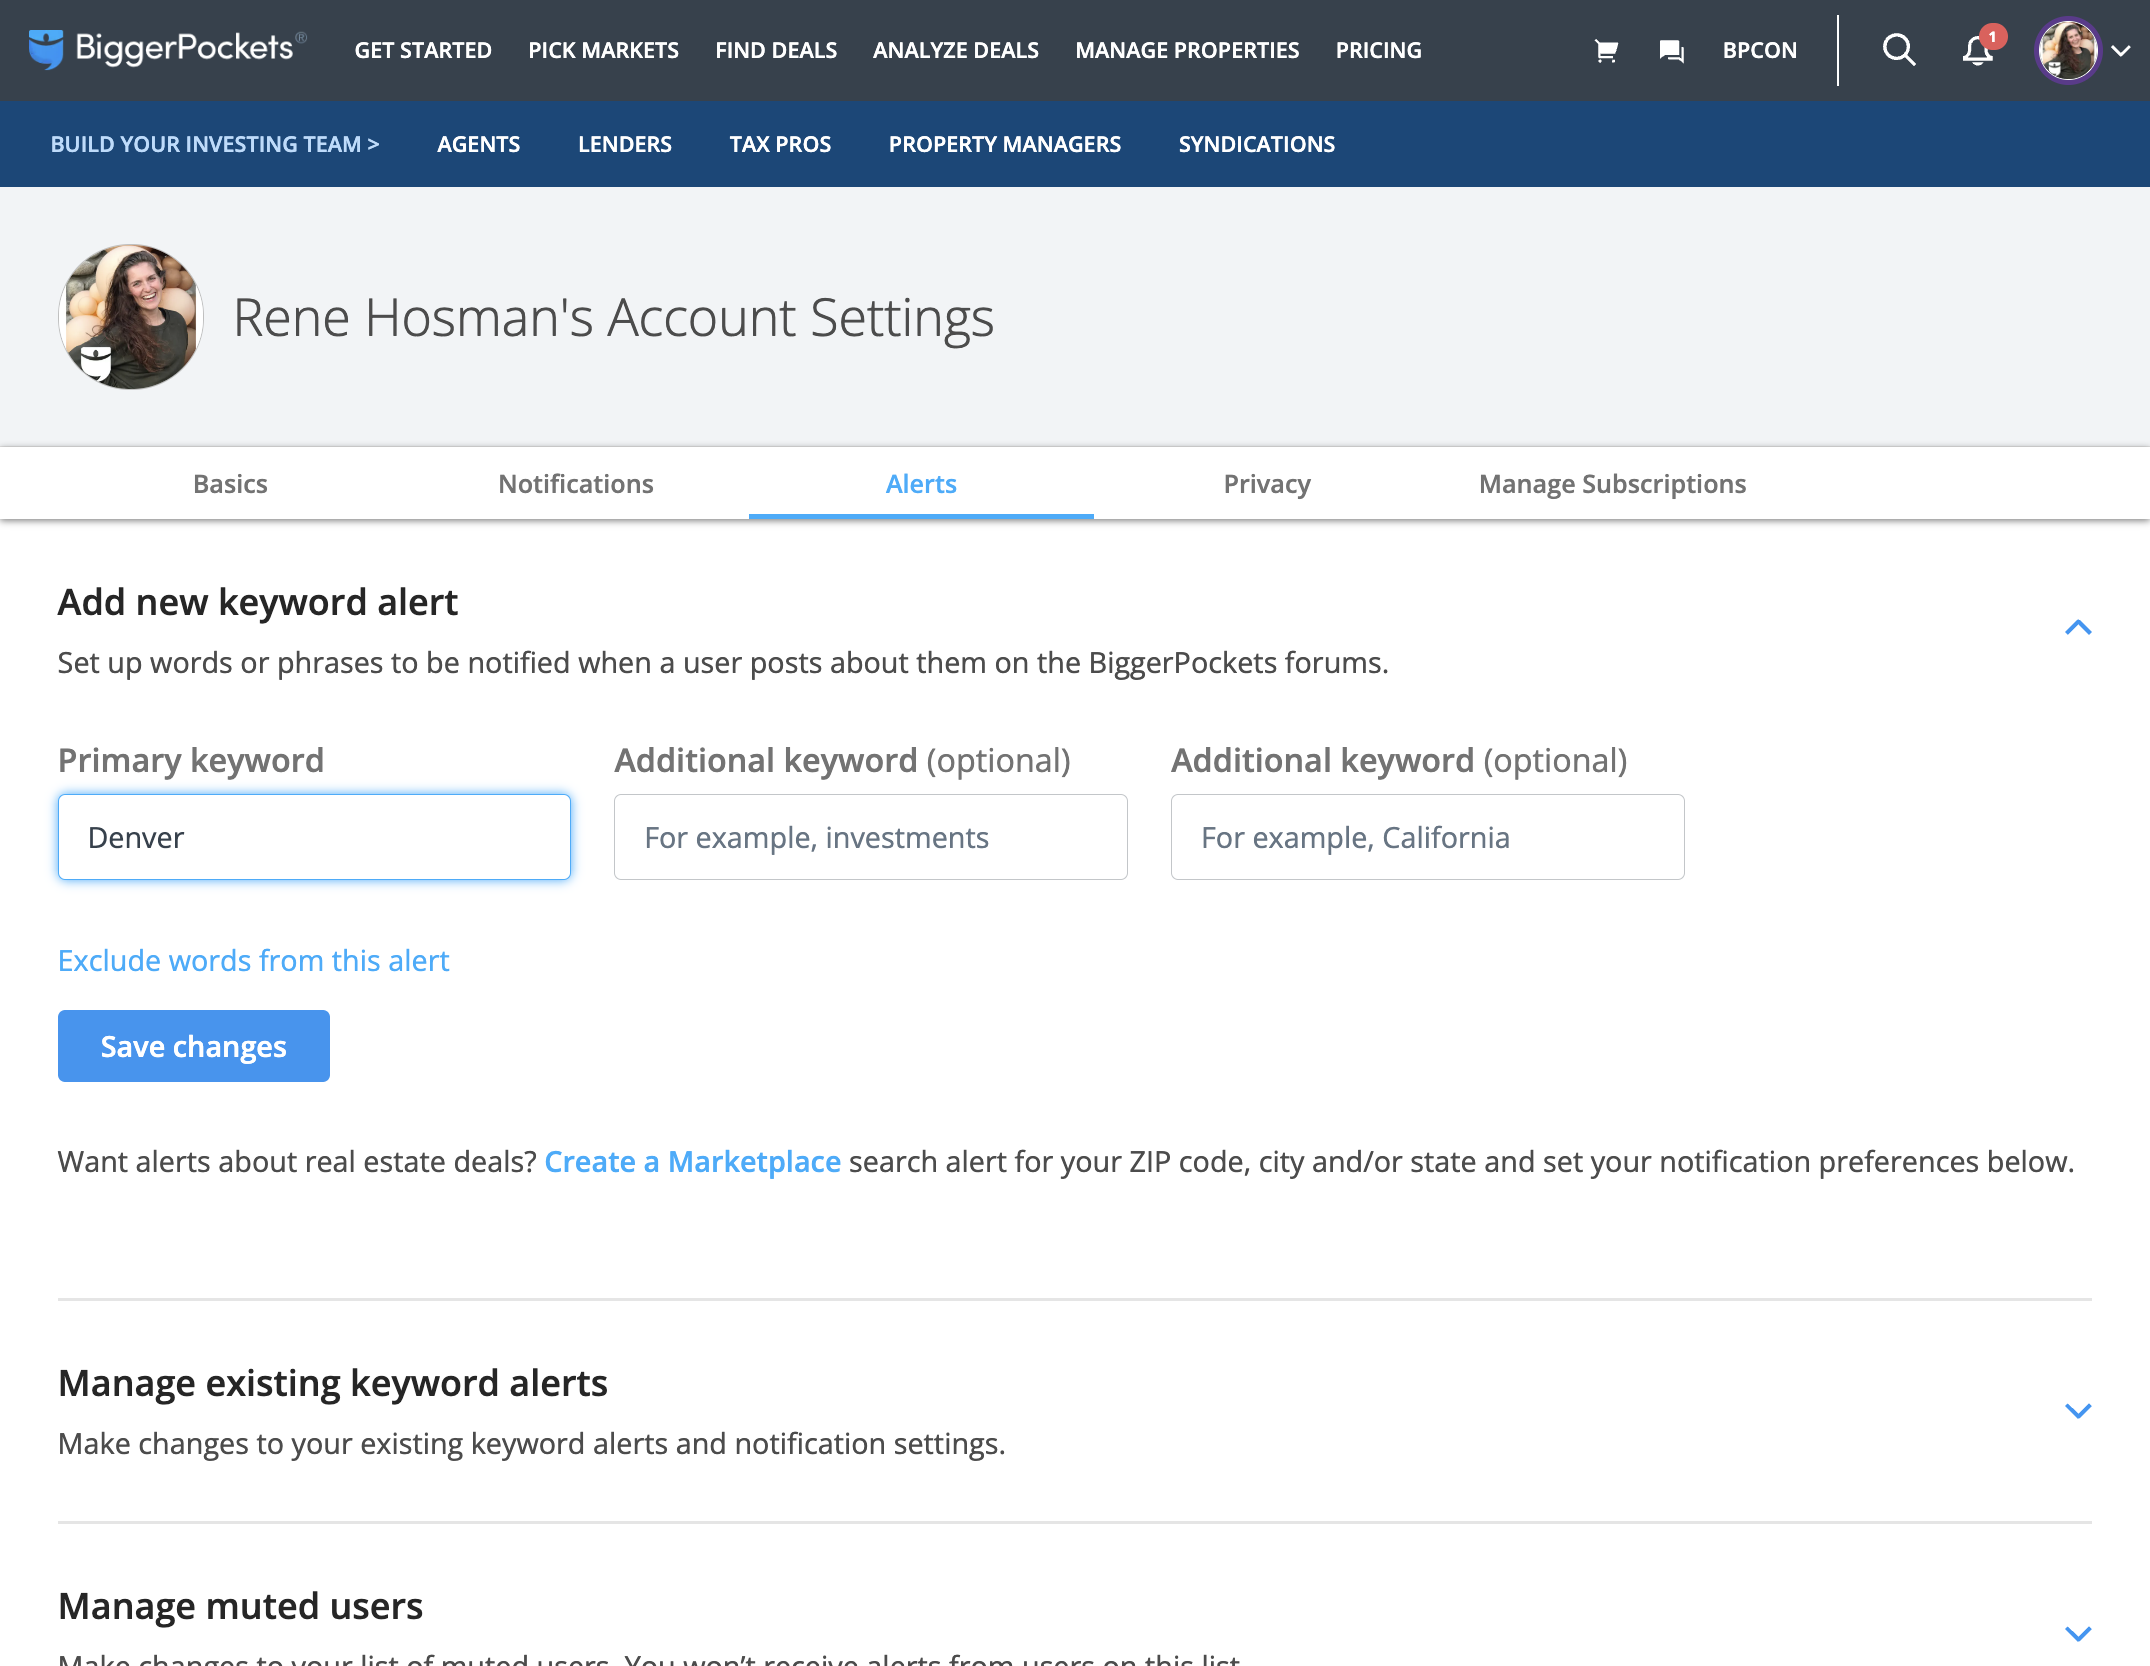The height and width of the screenshot is (1666, 2150).
Task: Click Exclude words from this alert
Action: [x=253, y=960]
